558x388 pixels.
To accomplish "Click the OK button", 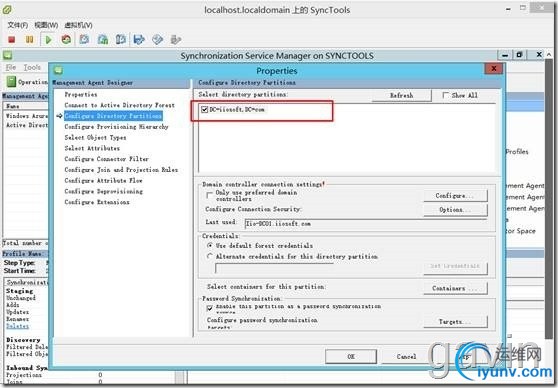I will [351, 356].
